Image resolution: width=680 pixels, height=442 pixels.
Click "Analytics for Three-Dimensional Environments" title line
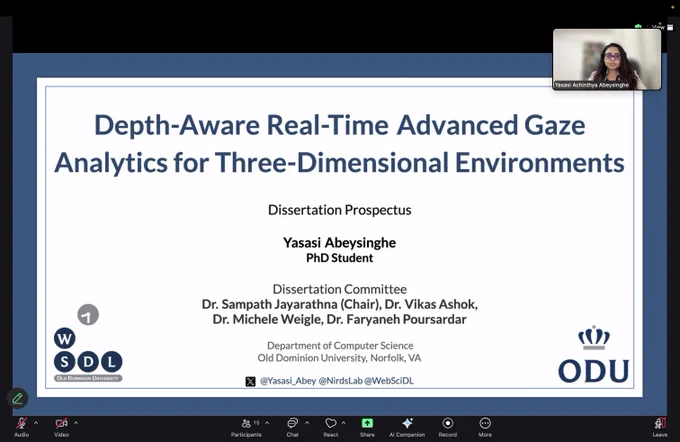pyautogui.click(x=340, y=163)
